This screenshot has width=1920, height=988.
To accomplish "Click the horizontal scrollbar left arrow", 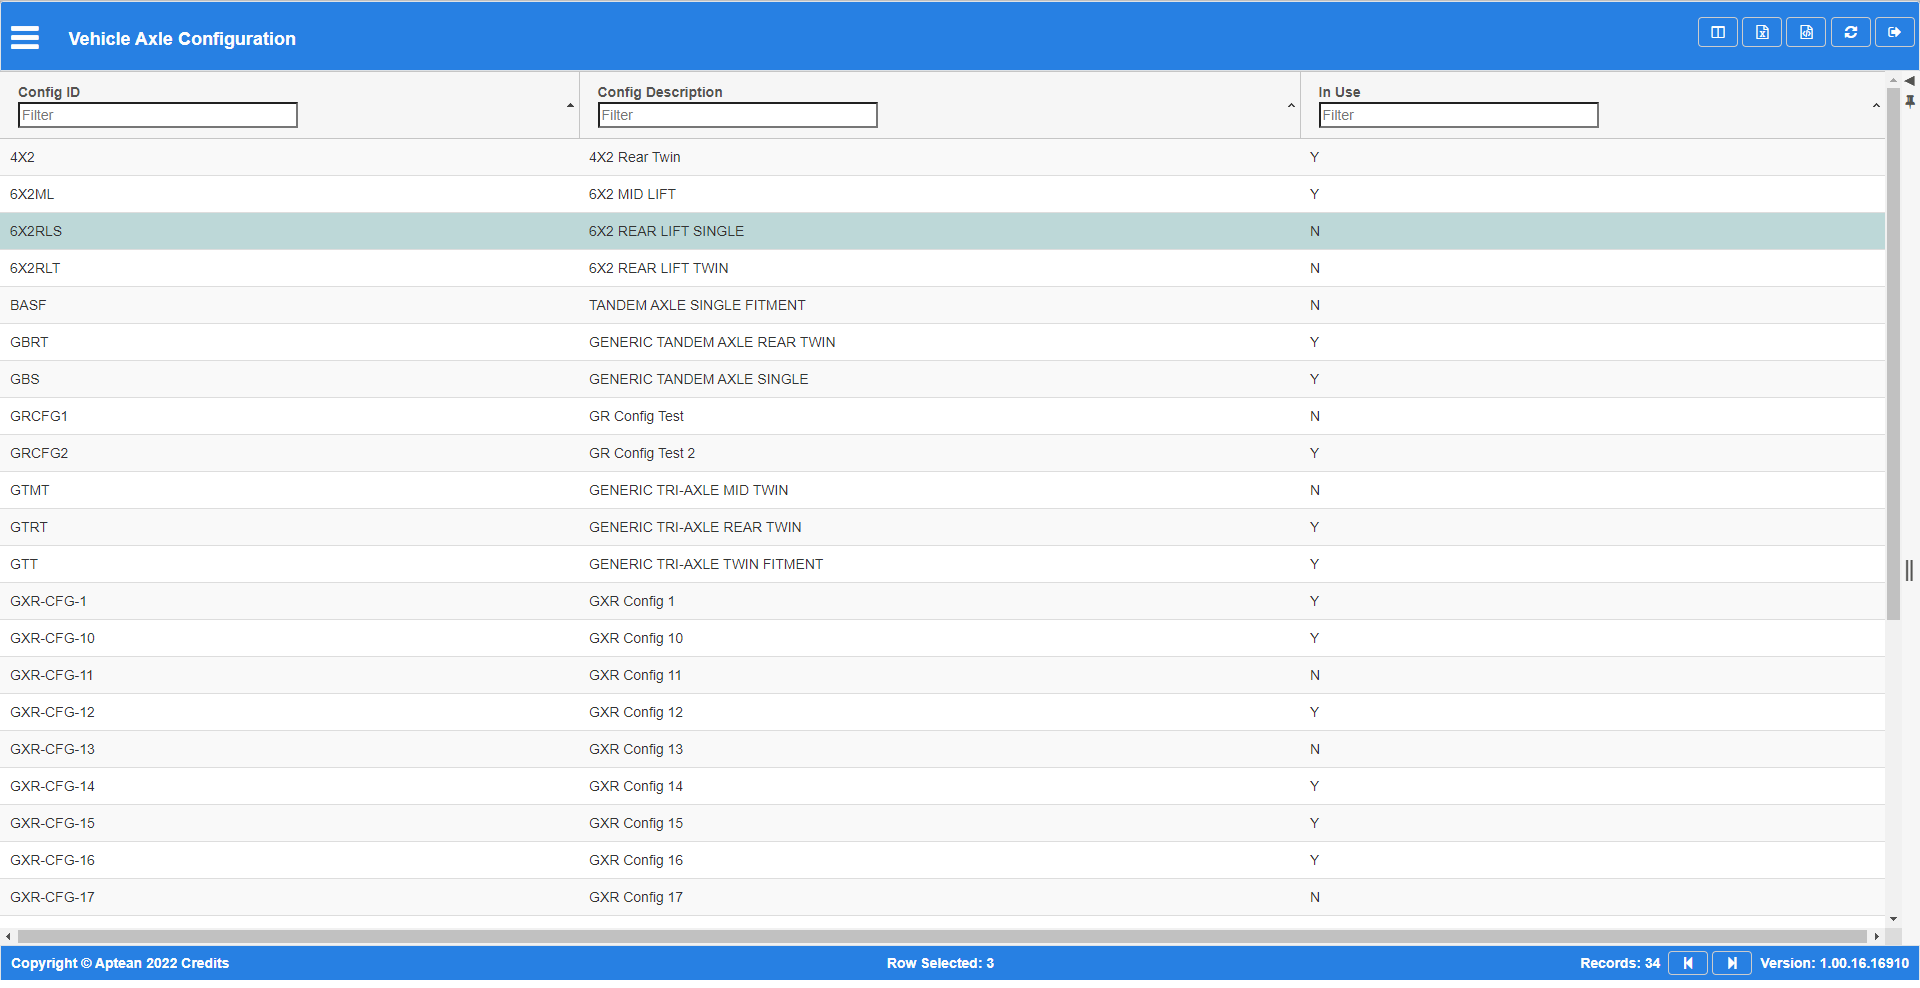I will pos(8,937).
